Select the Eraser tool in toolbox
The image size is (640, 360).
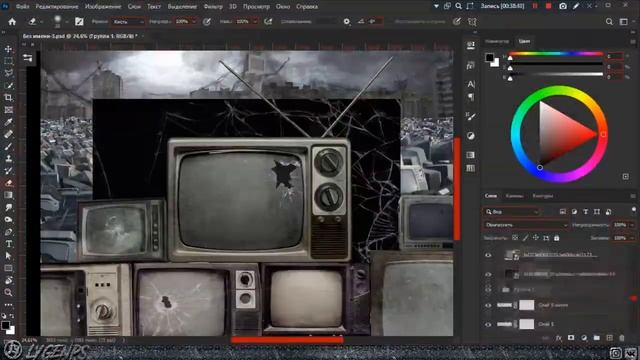point(8,183)
